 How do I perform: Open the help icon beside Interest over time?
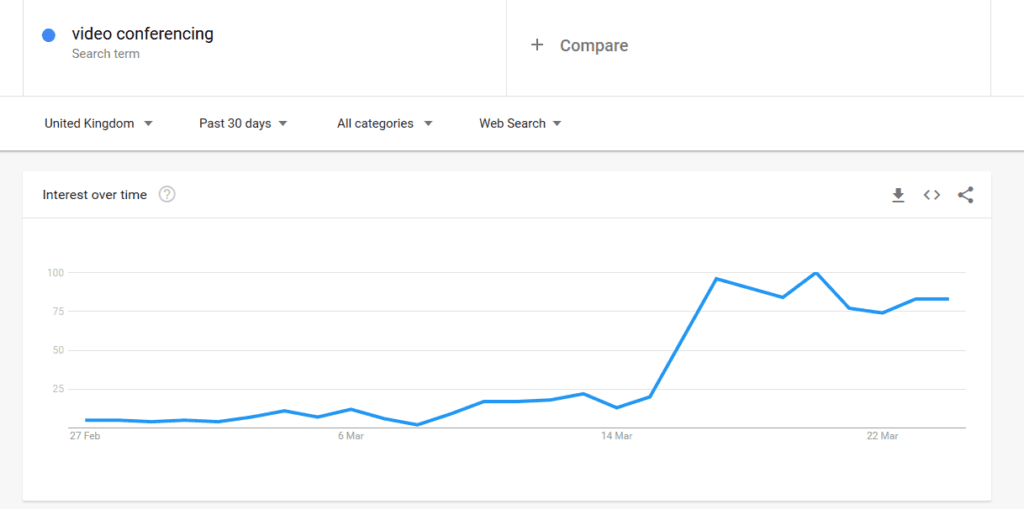click(x=167, y=195)
